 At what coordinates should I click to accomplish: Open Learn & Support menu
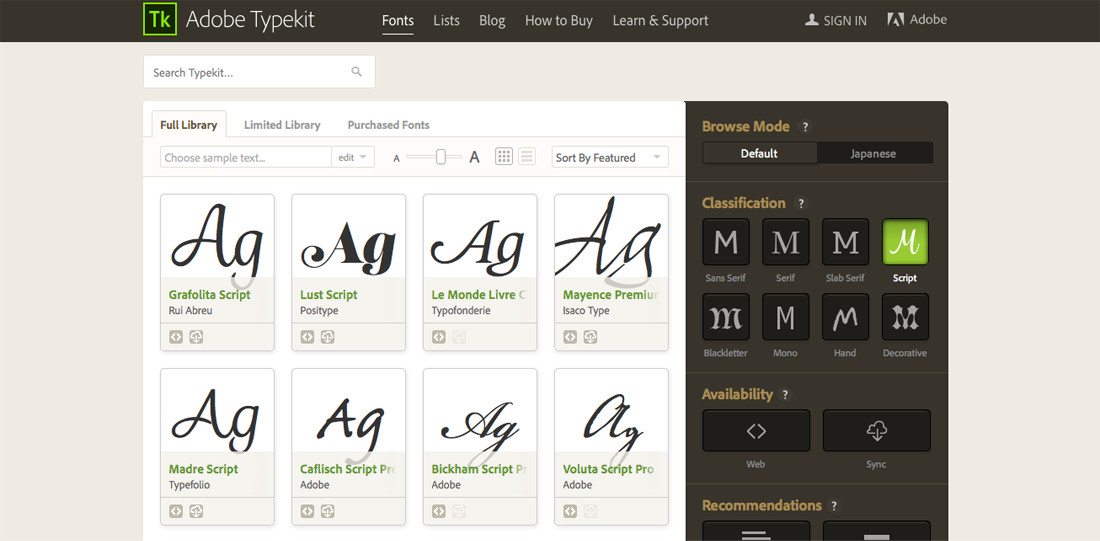(x=660, y=20)
